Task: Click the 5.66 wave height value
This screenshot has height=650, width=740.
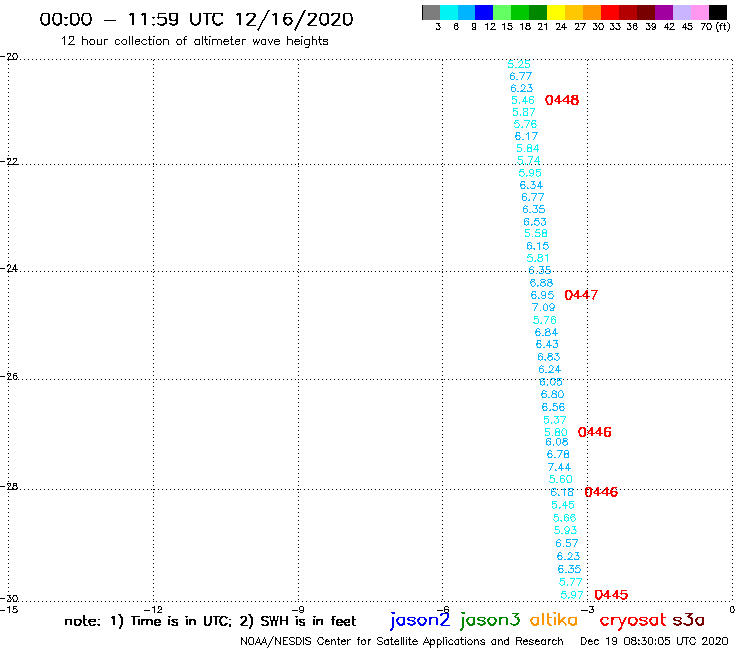Action: (564, 518)
